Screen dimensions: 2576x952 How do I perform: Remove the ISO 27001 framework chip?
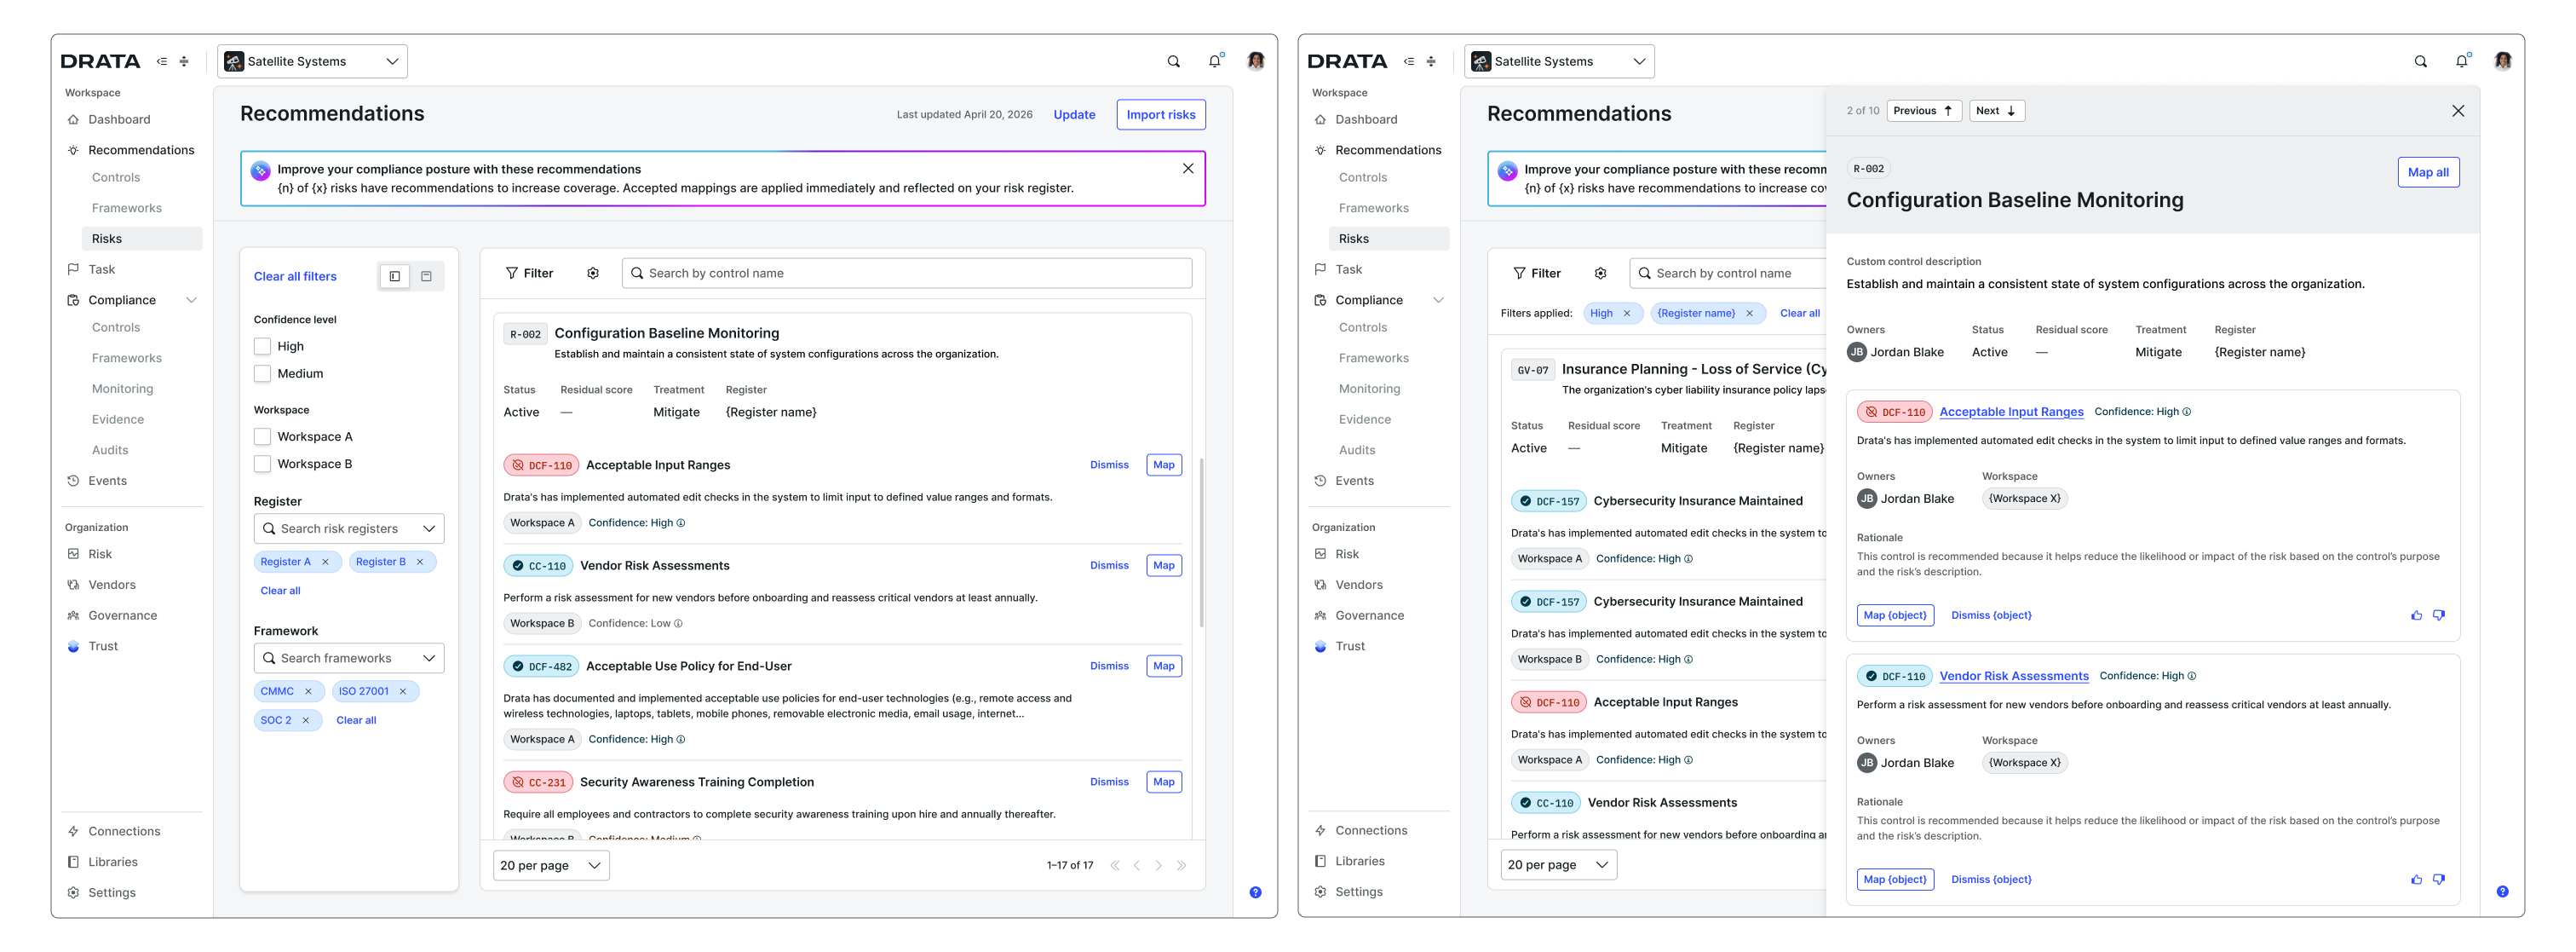[403, 691]
